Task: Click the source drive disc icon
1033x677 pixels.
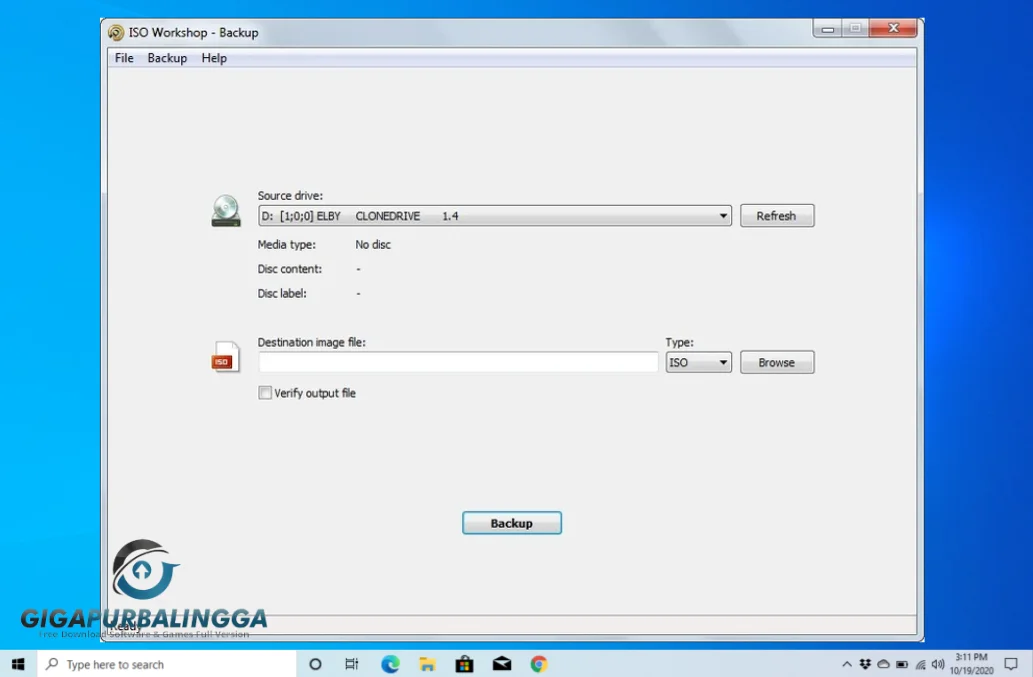Action: (226, 211)
